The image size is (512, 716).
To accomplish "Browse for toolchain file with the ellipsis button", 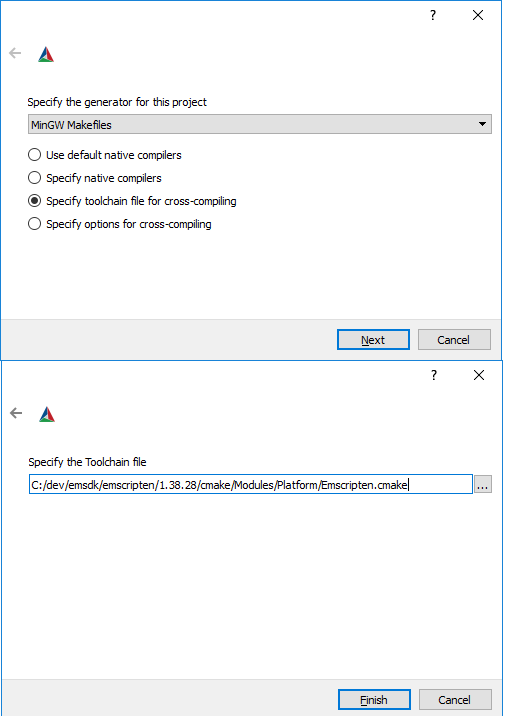I will (x=483, y=484).
